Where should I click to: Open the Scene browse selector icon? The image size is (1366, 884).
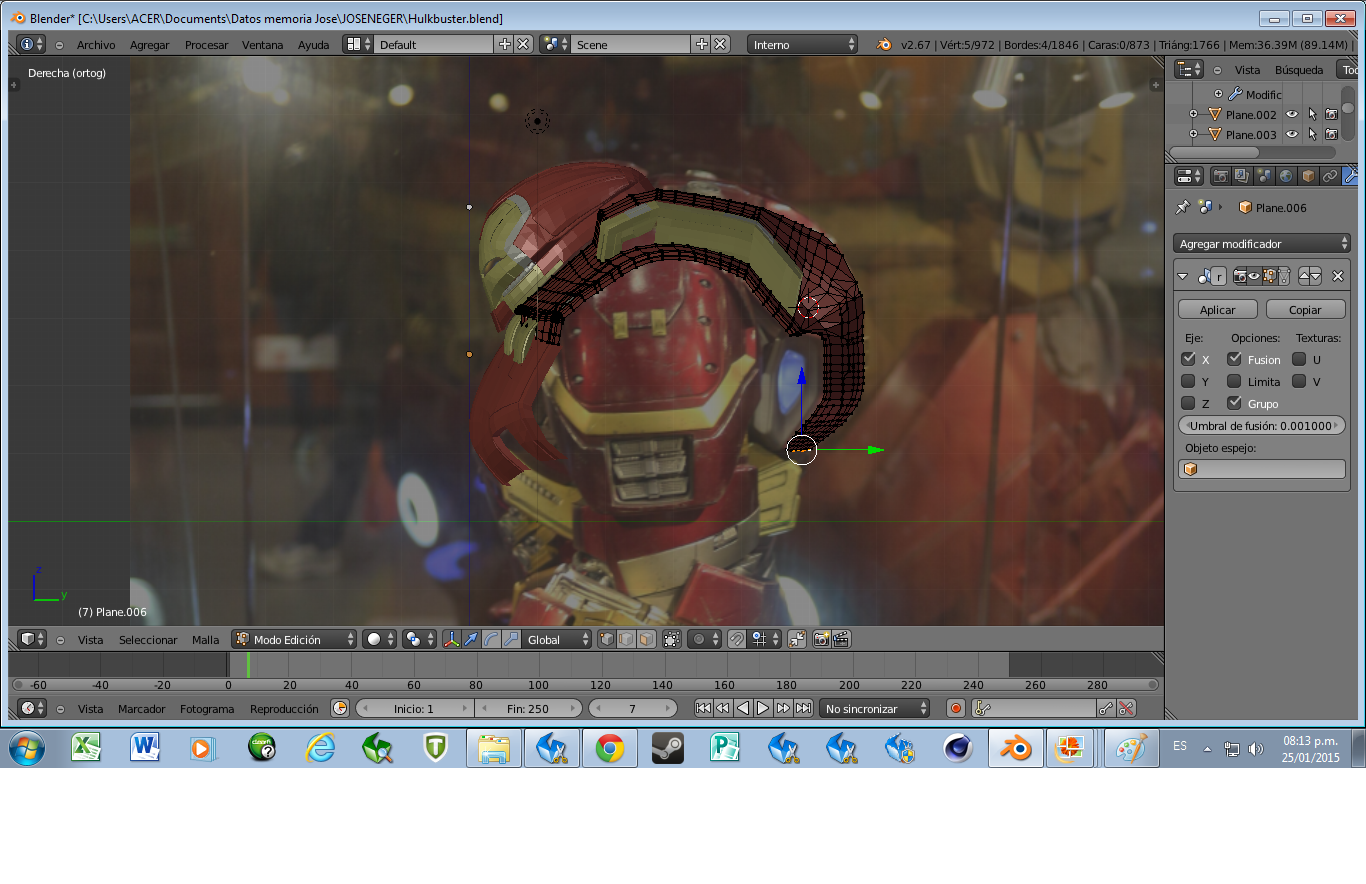click(x=555, y=45)
